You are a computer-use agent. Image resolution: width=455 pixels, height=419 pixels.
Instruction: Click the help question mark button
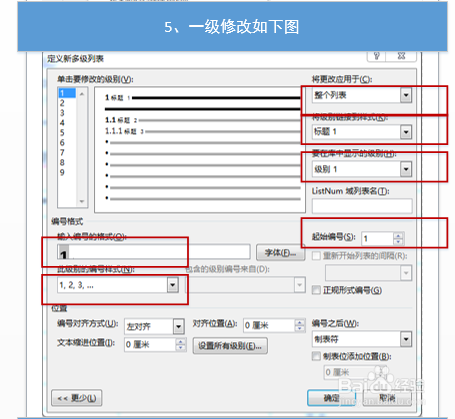pos(377,56)
